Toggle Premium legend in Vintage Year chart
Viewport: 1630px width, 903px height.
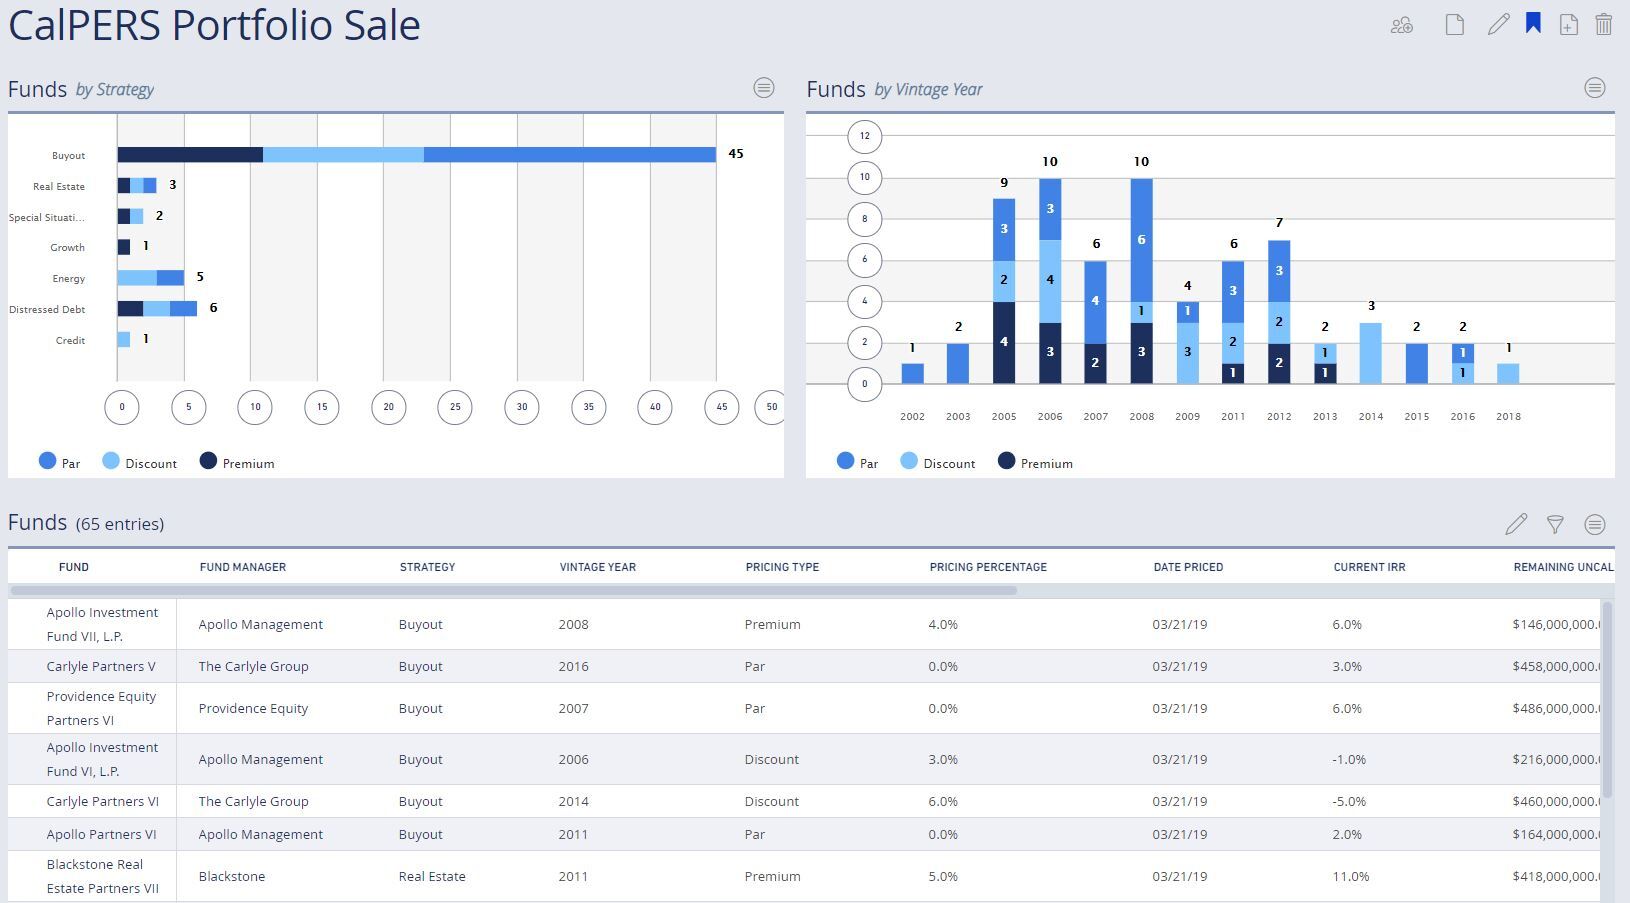point(1035,462)
